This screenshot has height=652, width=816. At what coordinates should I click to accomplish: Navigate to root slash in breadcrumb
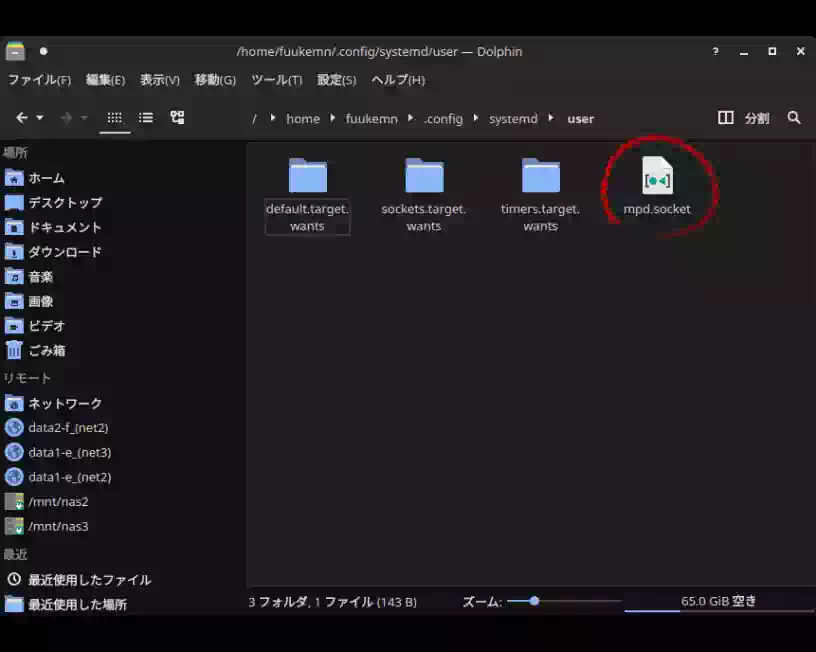254,119
